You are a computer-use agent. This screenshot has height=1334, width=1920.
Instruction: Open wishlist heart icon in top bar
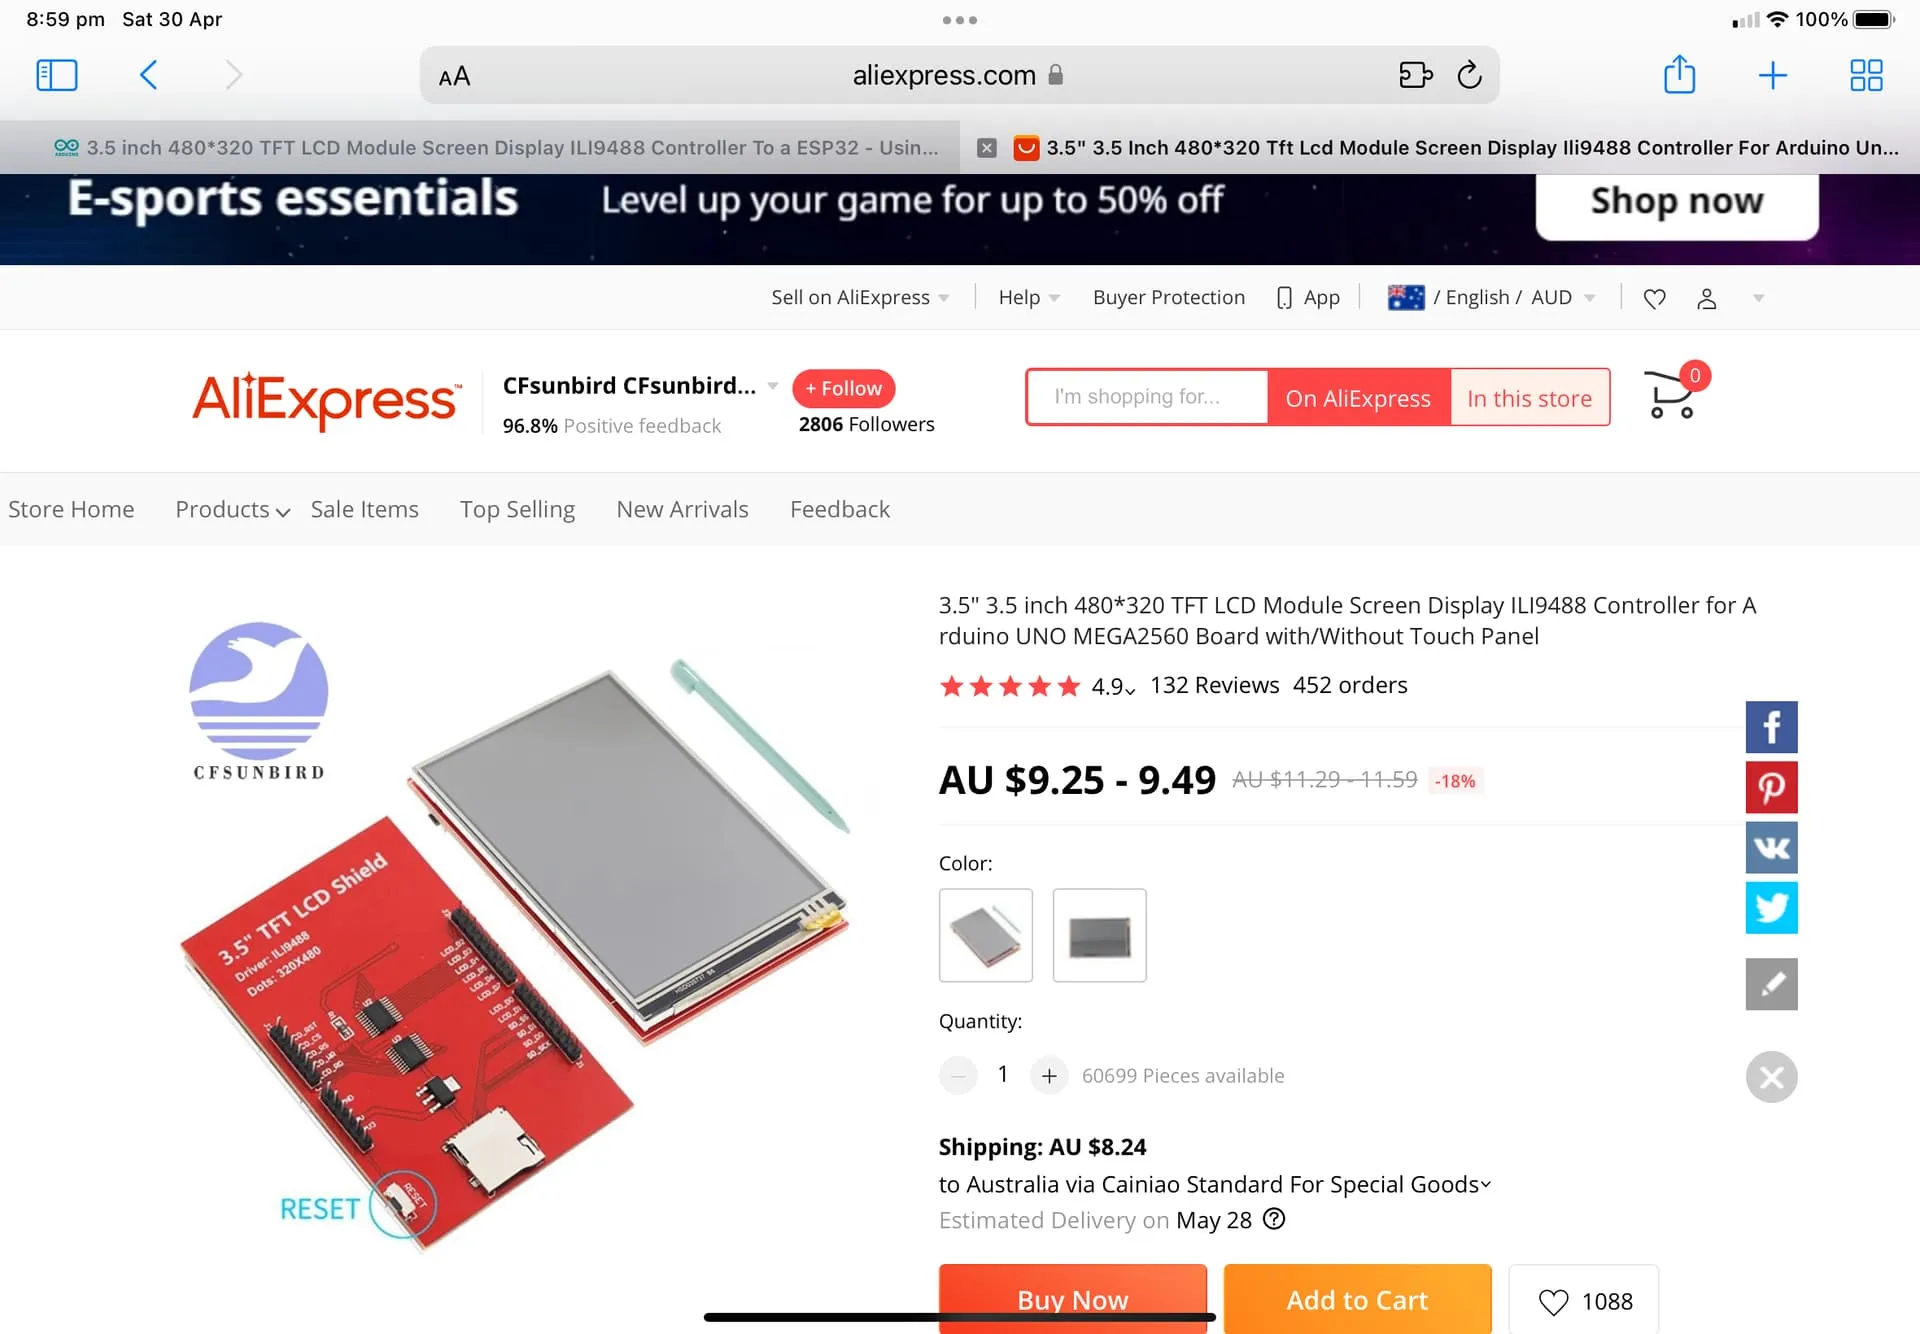coord(1654,298)
